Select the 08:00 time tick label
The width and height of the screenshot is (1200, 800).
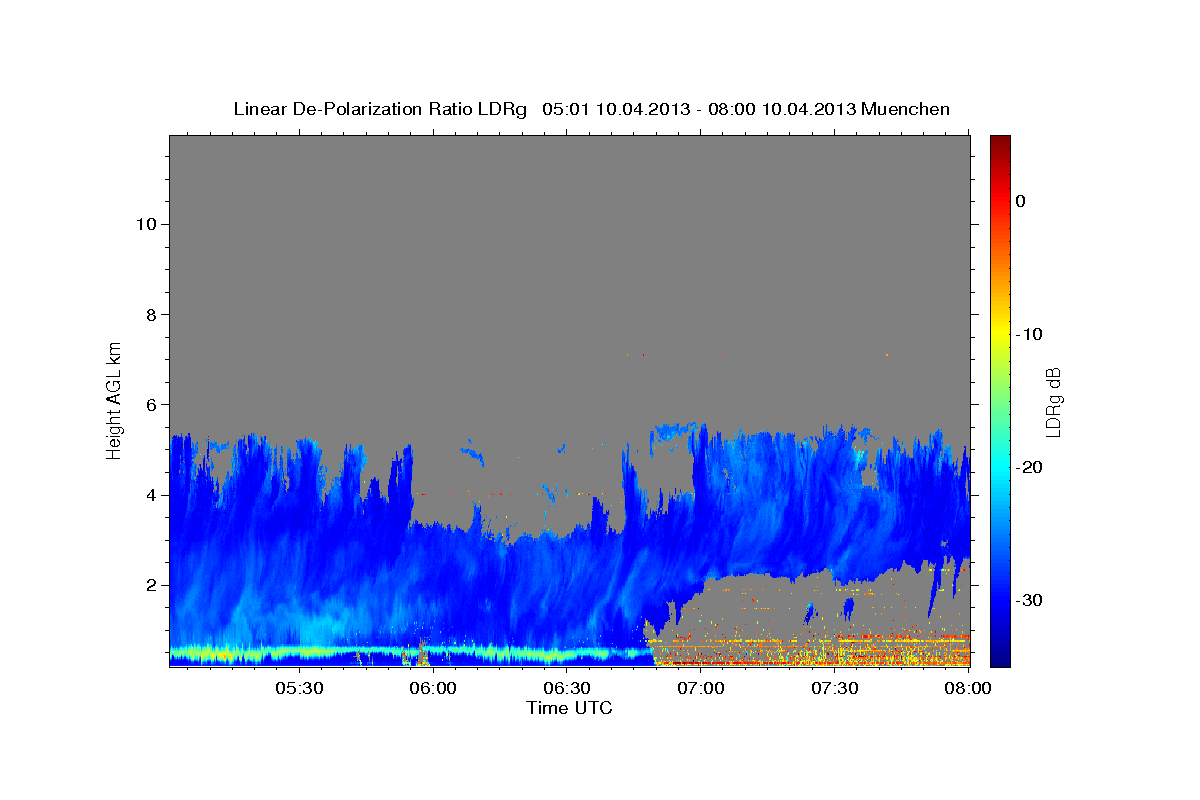pyautogui.click(x=967, y=689)
